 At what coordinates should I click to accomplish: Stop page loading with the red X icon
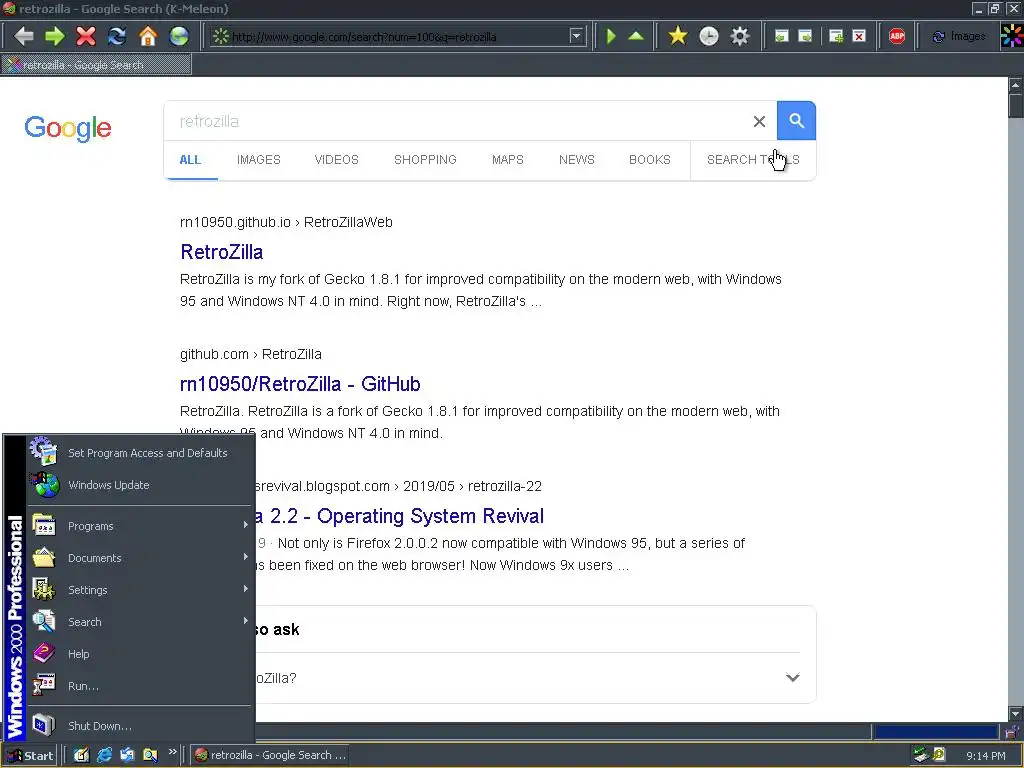[x=86, y=36]
